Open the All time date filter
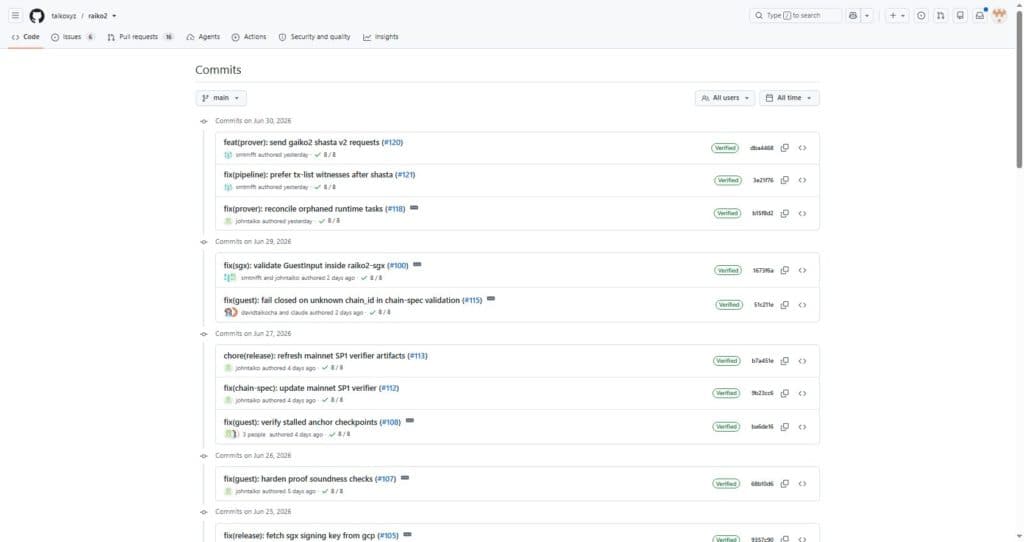Screen dimensions: 1024x542 (789, 98)
